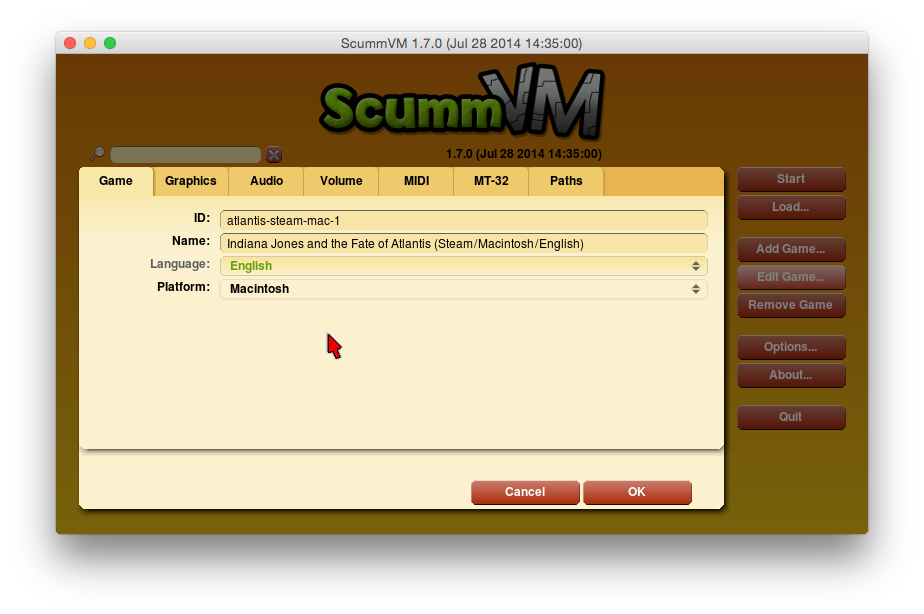Open the Language dropdown showing English
Screen dimensions: 924x614
tap(464, 266)
